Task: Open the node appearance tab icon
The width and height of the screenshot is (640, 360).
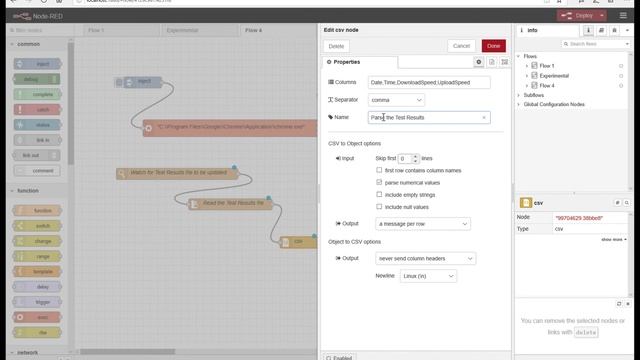Action: point(505,62)
